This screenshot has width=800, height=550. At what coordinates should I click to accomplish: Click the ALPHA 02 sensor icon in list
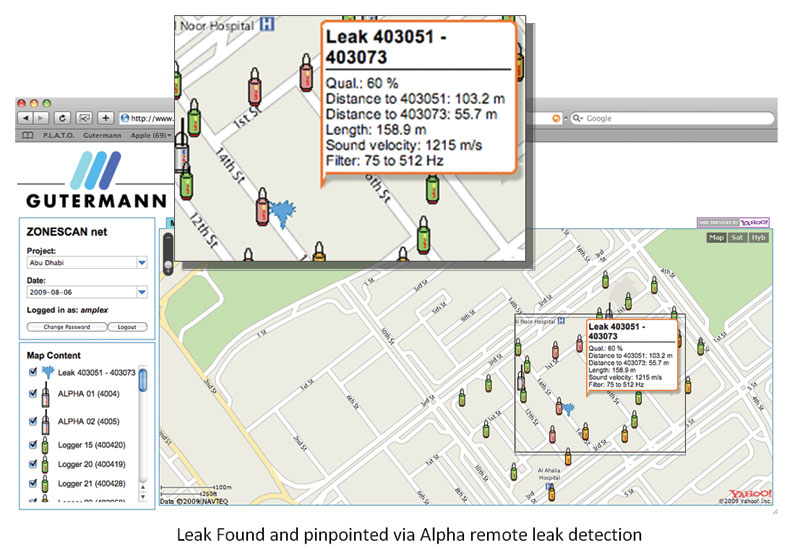tap(45, 421)
